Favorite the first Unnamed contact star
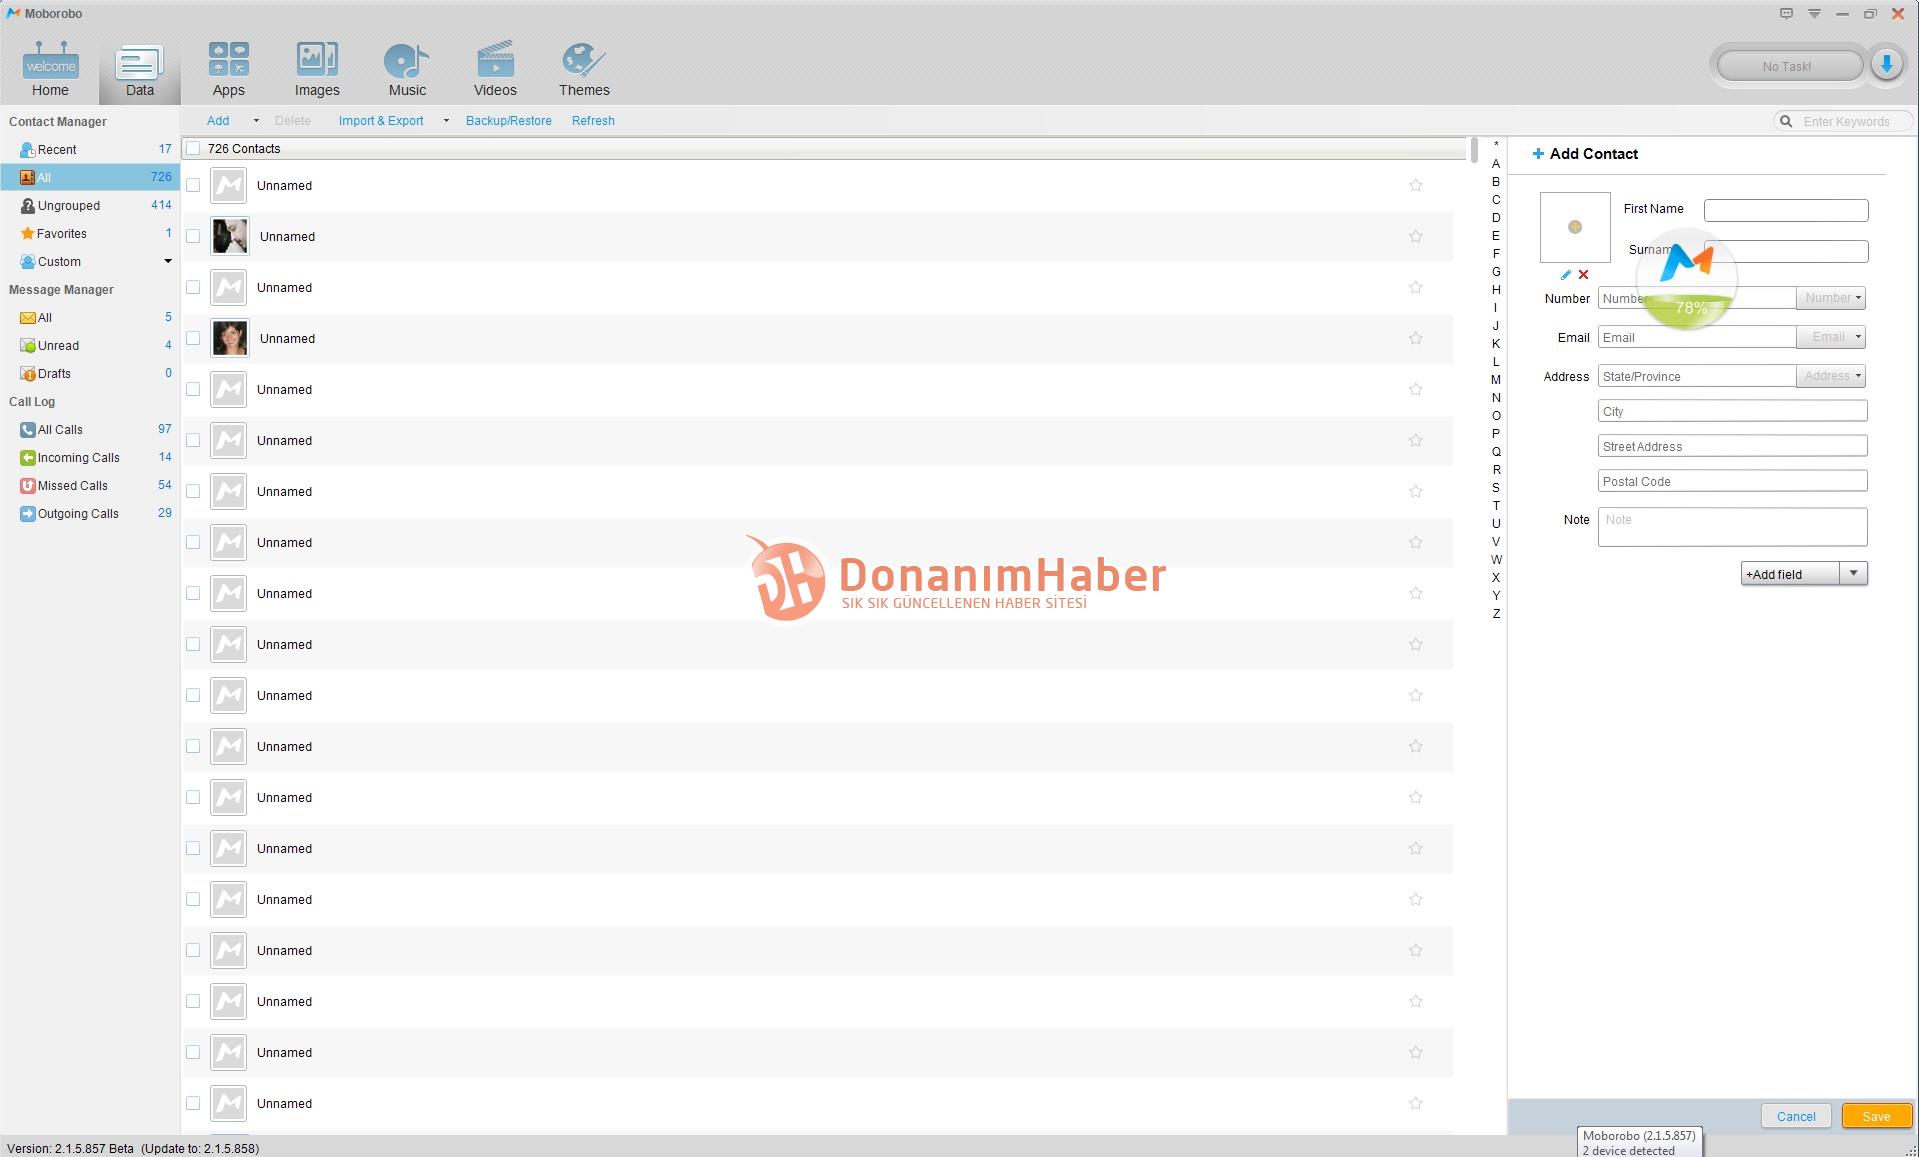 click(x=1415, y=185)
